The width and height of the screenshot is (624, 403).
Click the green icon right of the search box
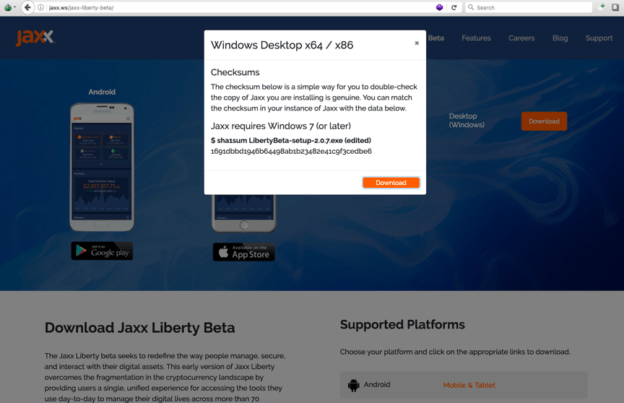(603, 6)
